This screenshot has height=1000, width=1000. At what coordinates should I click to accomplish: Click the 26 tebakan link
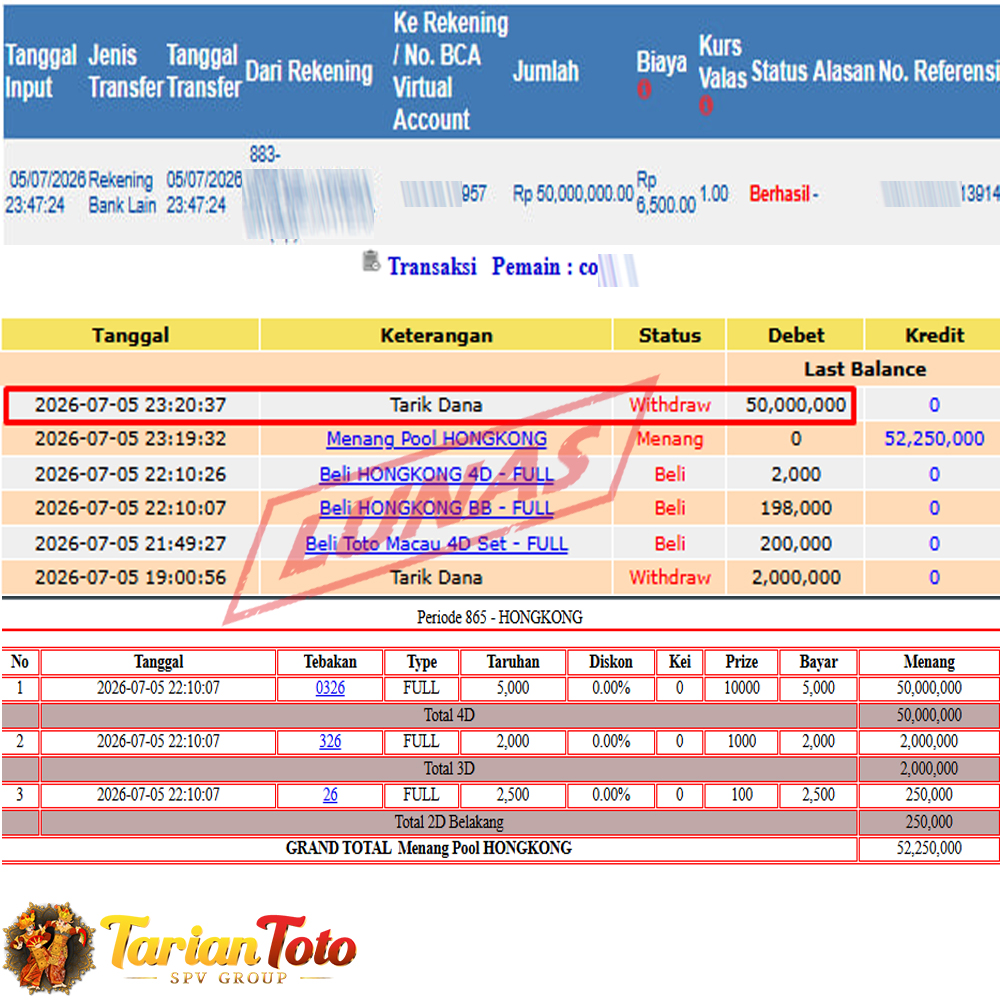pyautogui.click(x=330, y=795)
